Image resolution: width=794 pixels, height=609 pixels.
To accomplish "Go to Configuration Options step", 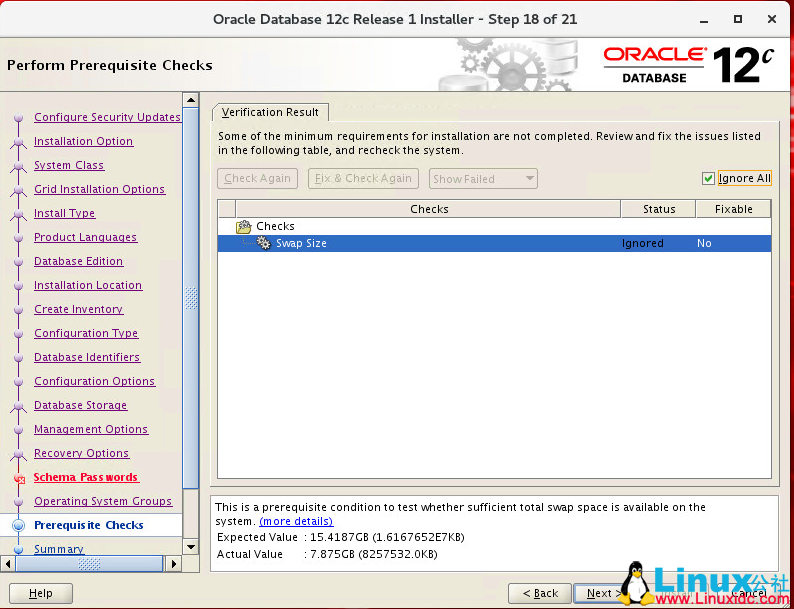I will pyautogui.click(x=95, y=381).
